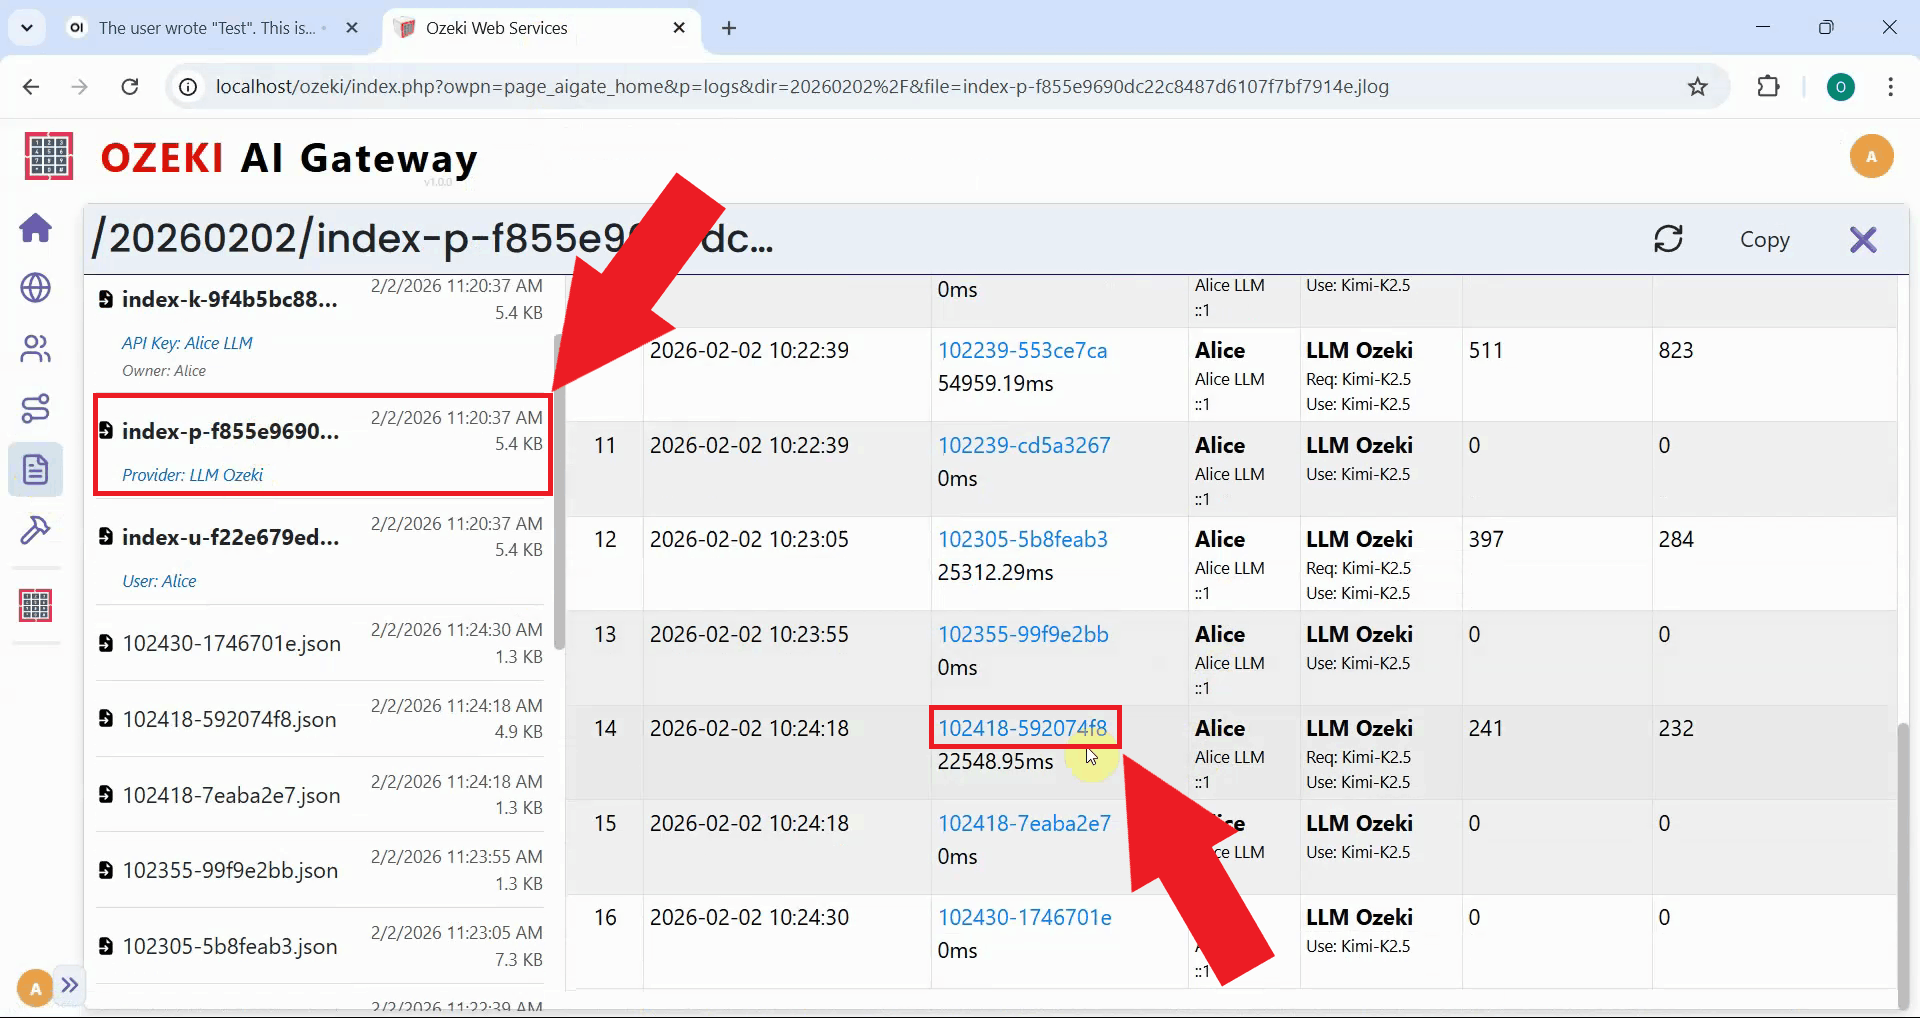Viewport: 1920px width, 1018px height.
Task: Bookmark the page with the star icon
Action: point(1697,87)
